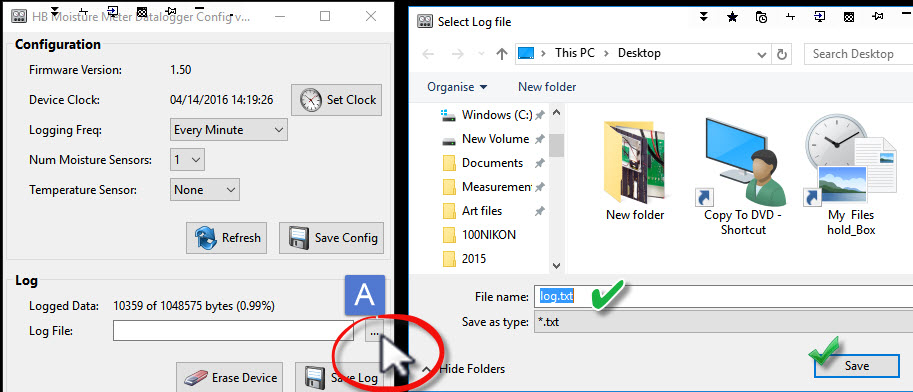The width and height of the screenshot is (913, 392).
Task: Go up one folder level arrow
Action: [x=502, y=54]
